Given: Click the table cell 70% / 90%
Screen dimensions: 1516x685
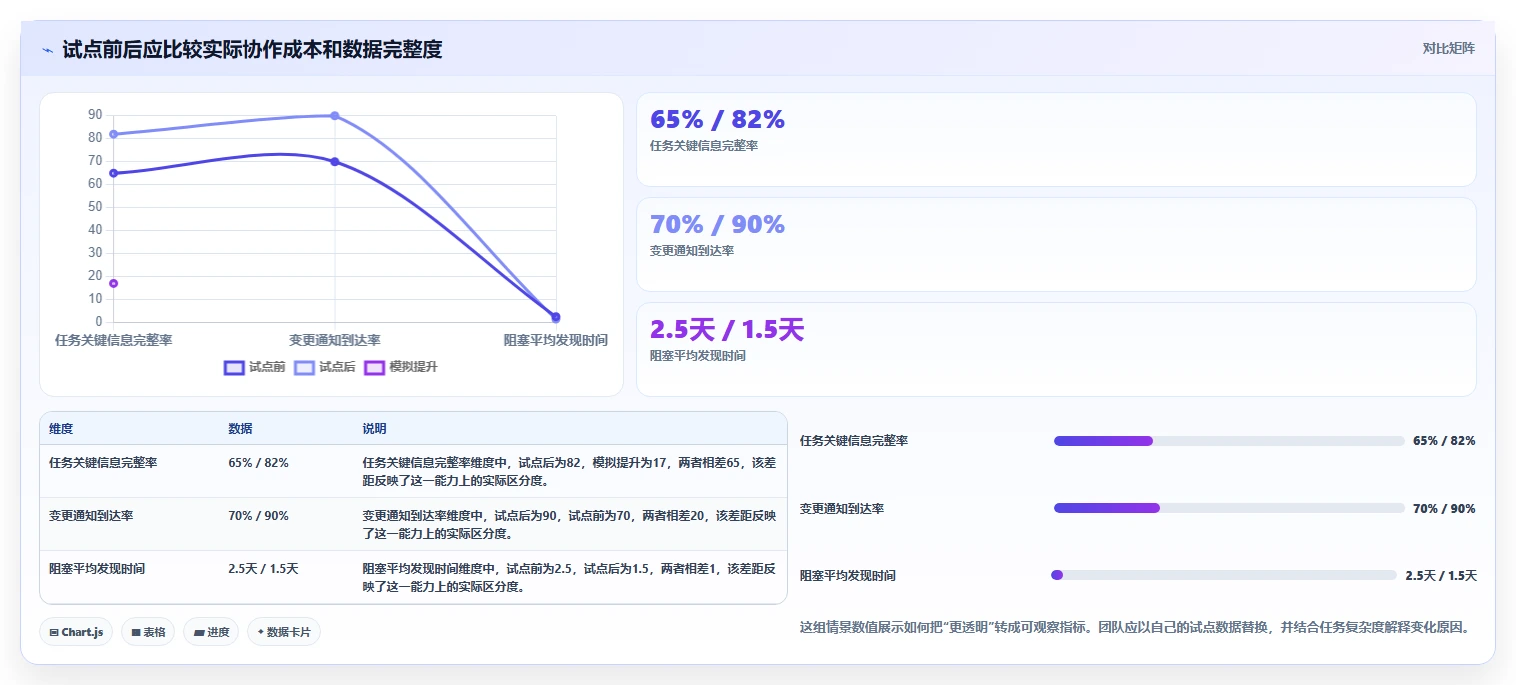Looking at the screenshot, I should point(258,516).
